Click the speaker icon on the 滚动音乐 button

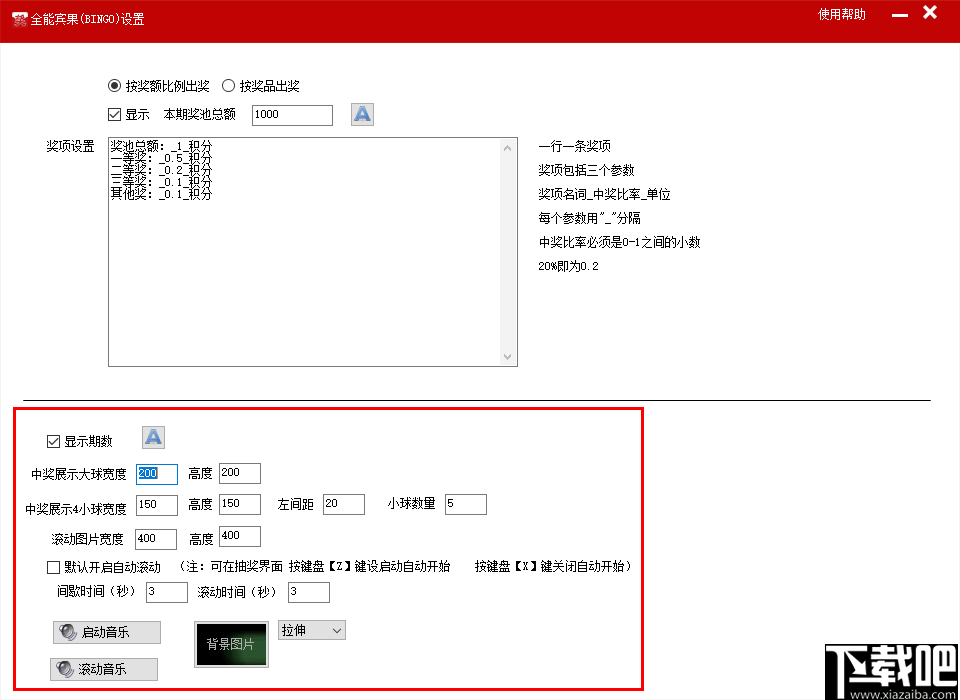tap(65, 668)
